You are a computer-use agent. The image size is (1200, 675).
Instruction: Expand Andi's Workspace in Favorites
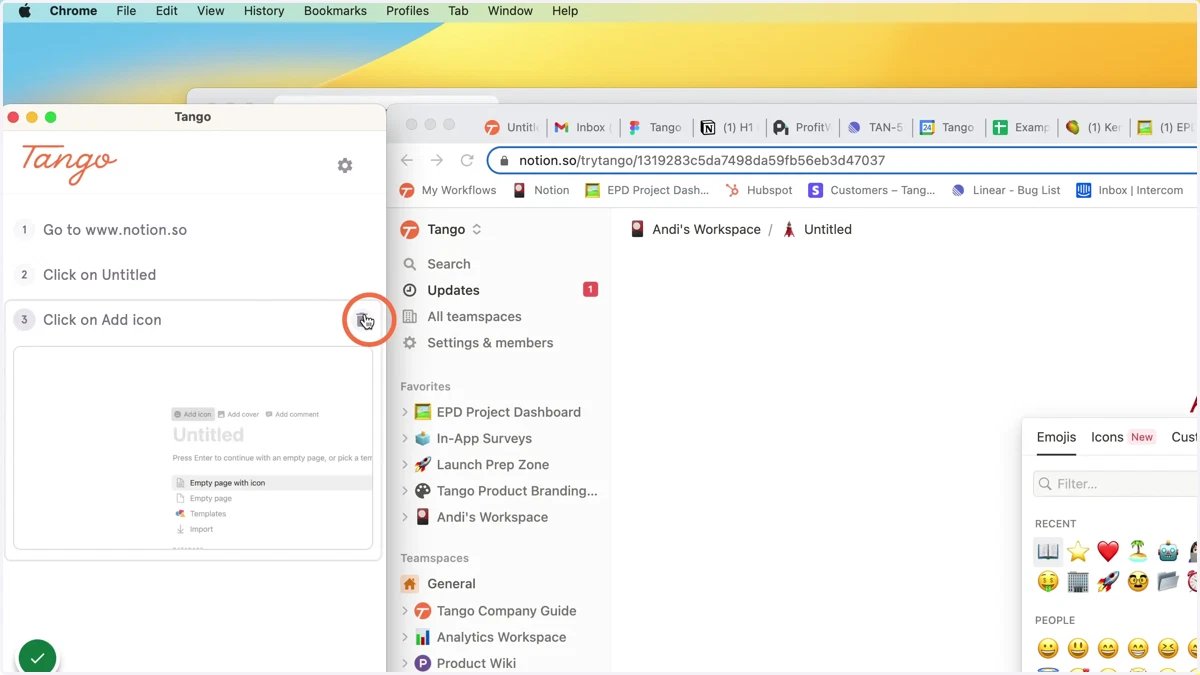(405, 517)
